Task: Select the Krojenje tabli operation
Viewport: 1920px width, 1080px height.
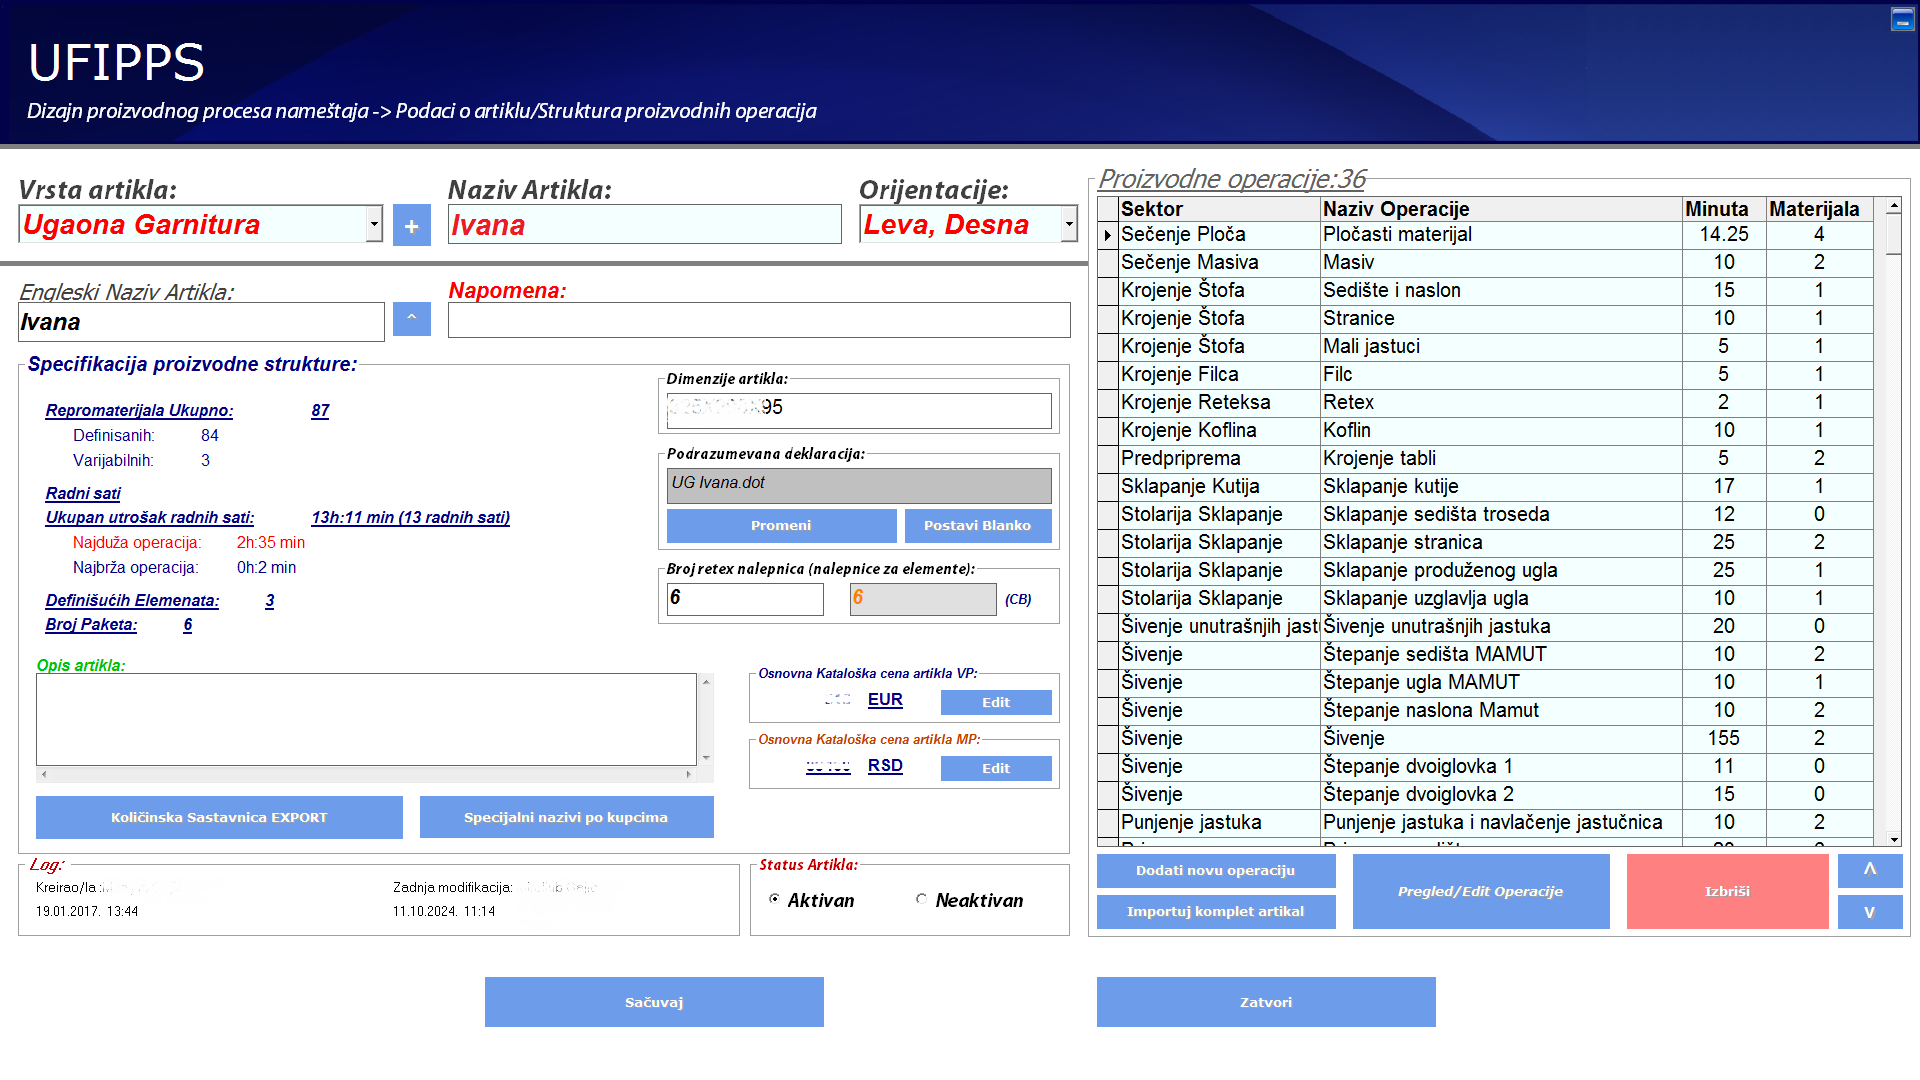Action: click(x=1501, y=459)
